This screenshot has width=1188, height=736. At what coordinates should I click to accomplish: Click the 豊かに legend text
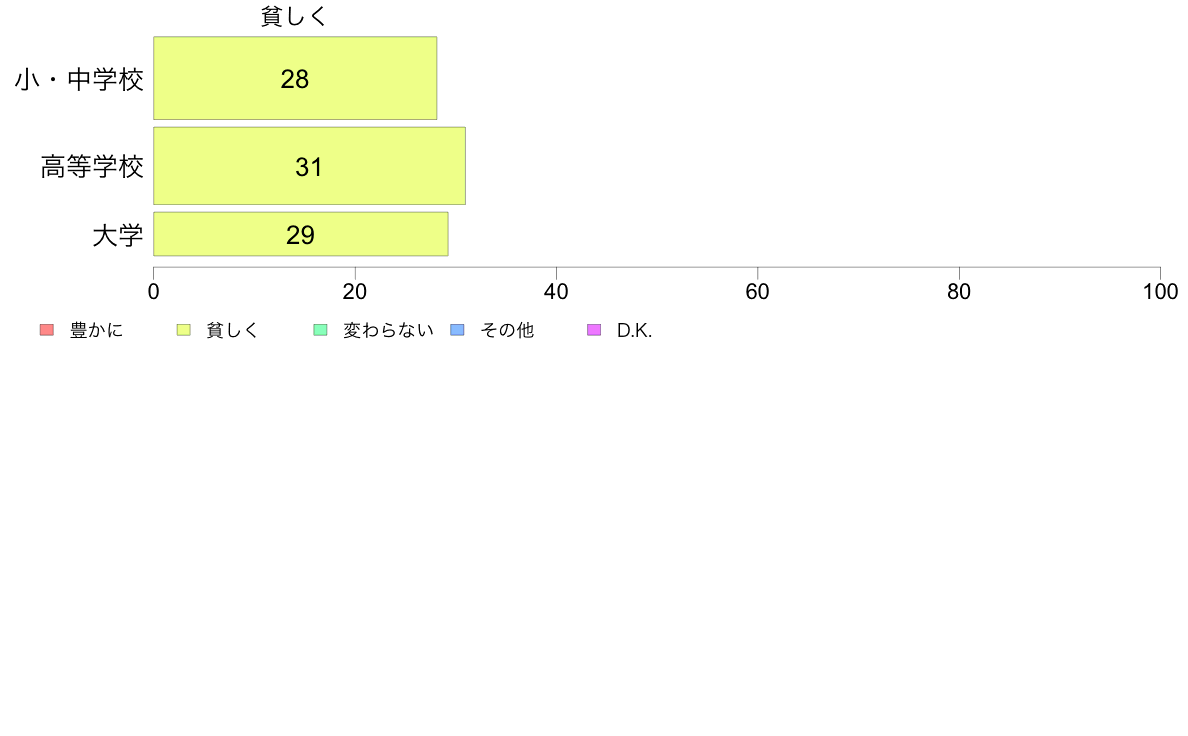pyautogui.click(x=96, y=330)
